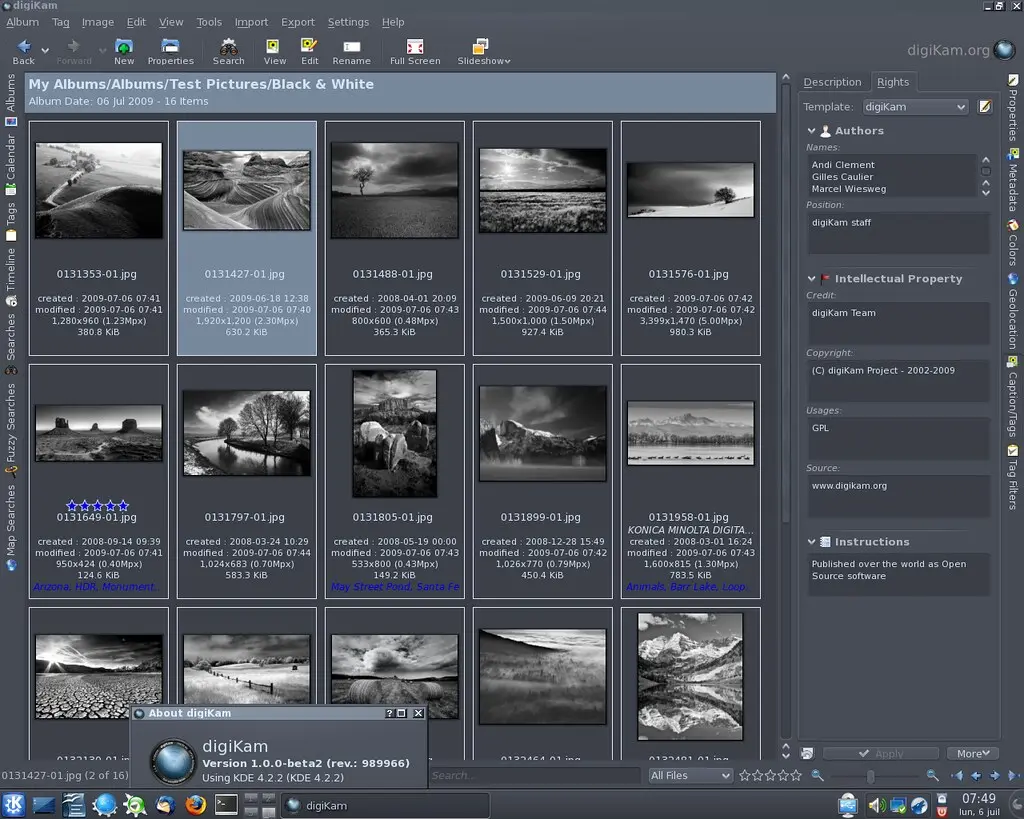Open the Geolocation sidebar panel
This screenshot has width=1024, height=819.
click(1014, 317)
